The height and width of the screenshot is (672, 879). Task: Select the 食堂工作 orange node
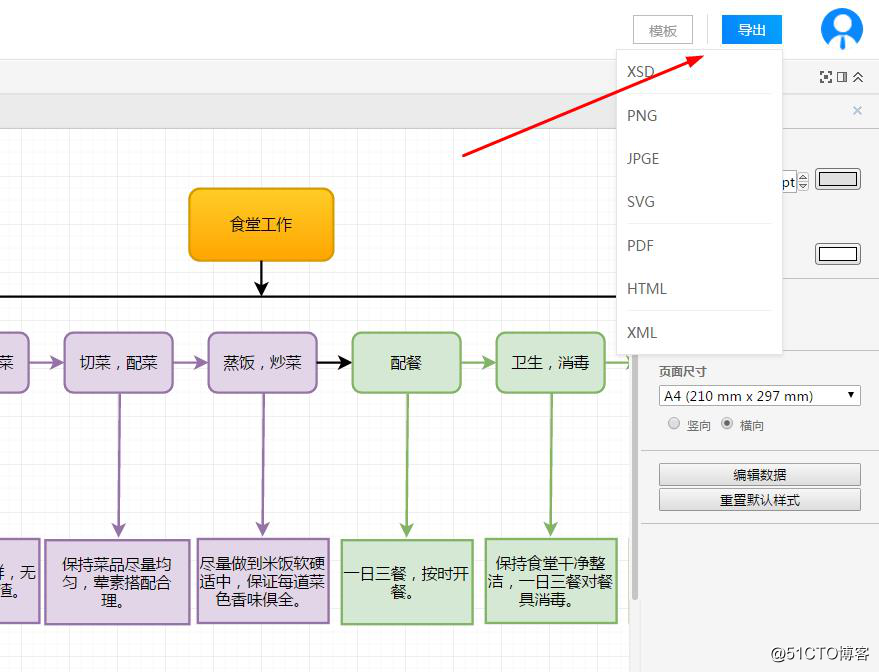pos(261,225)
